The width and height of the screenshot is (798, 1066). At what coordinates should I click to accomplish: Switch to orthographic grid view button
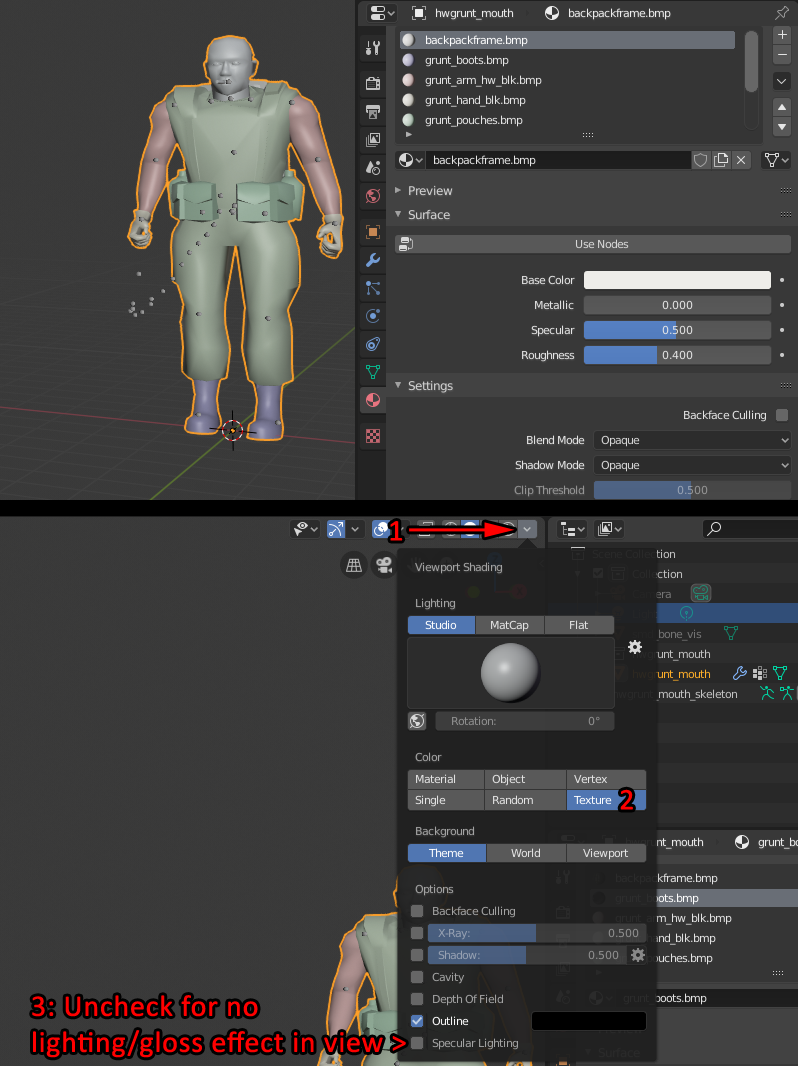click(354, 565)
